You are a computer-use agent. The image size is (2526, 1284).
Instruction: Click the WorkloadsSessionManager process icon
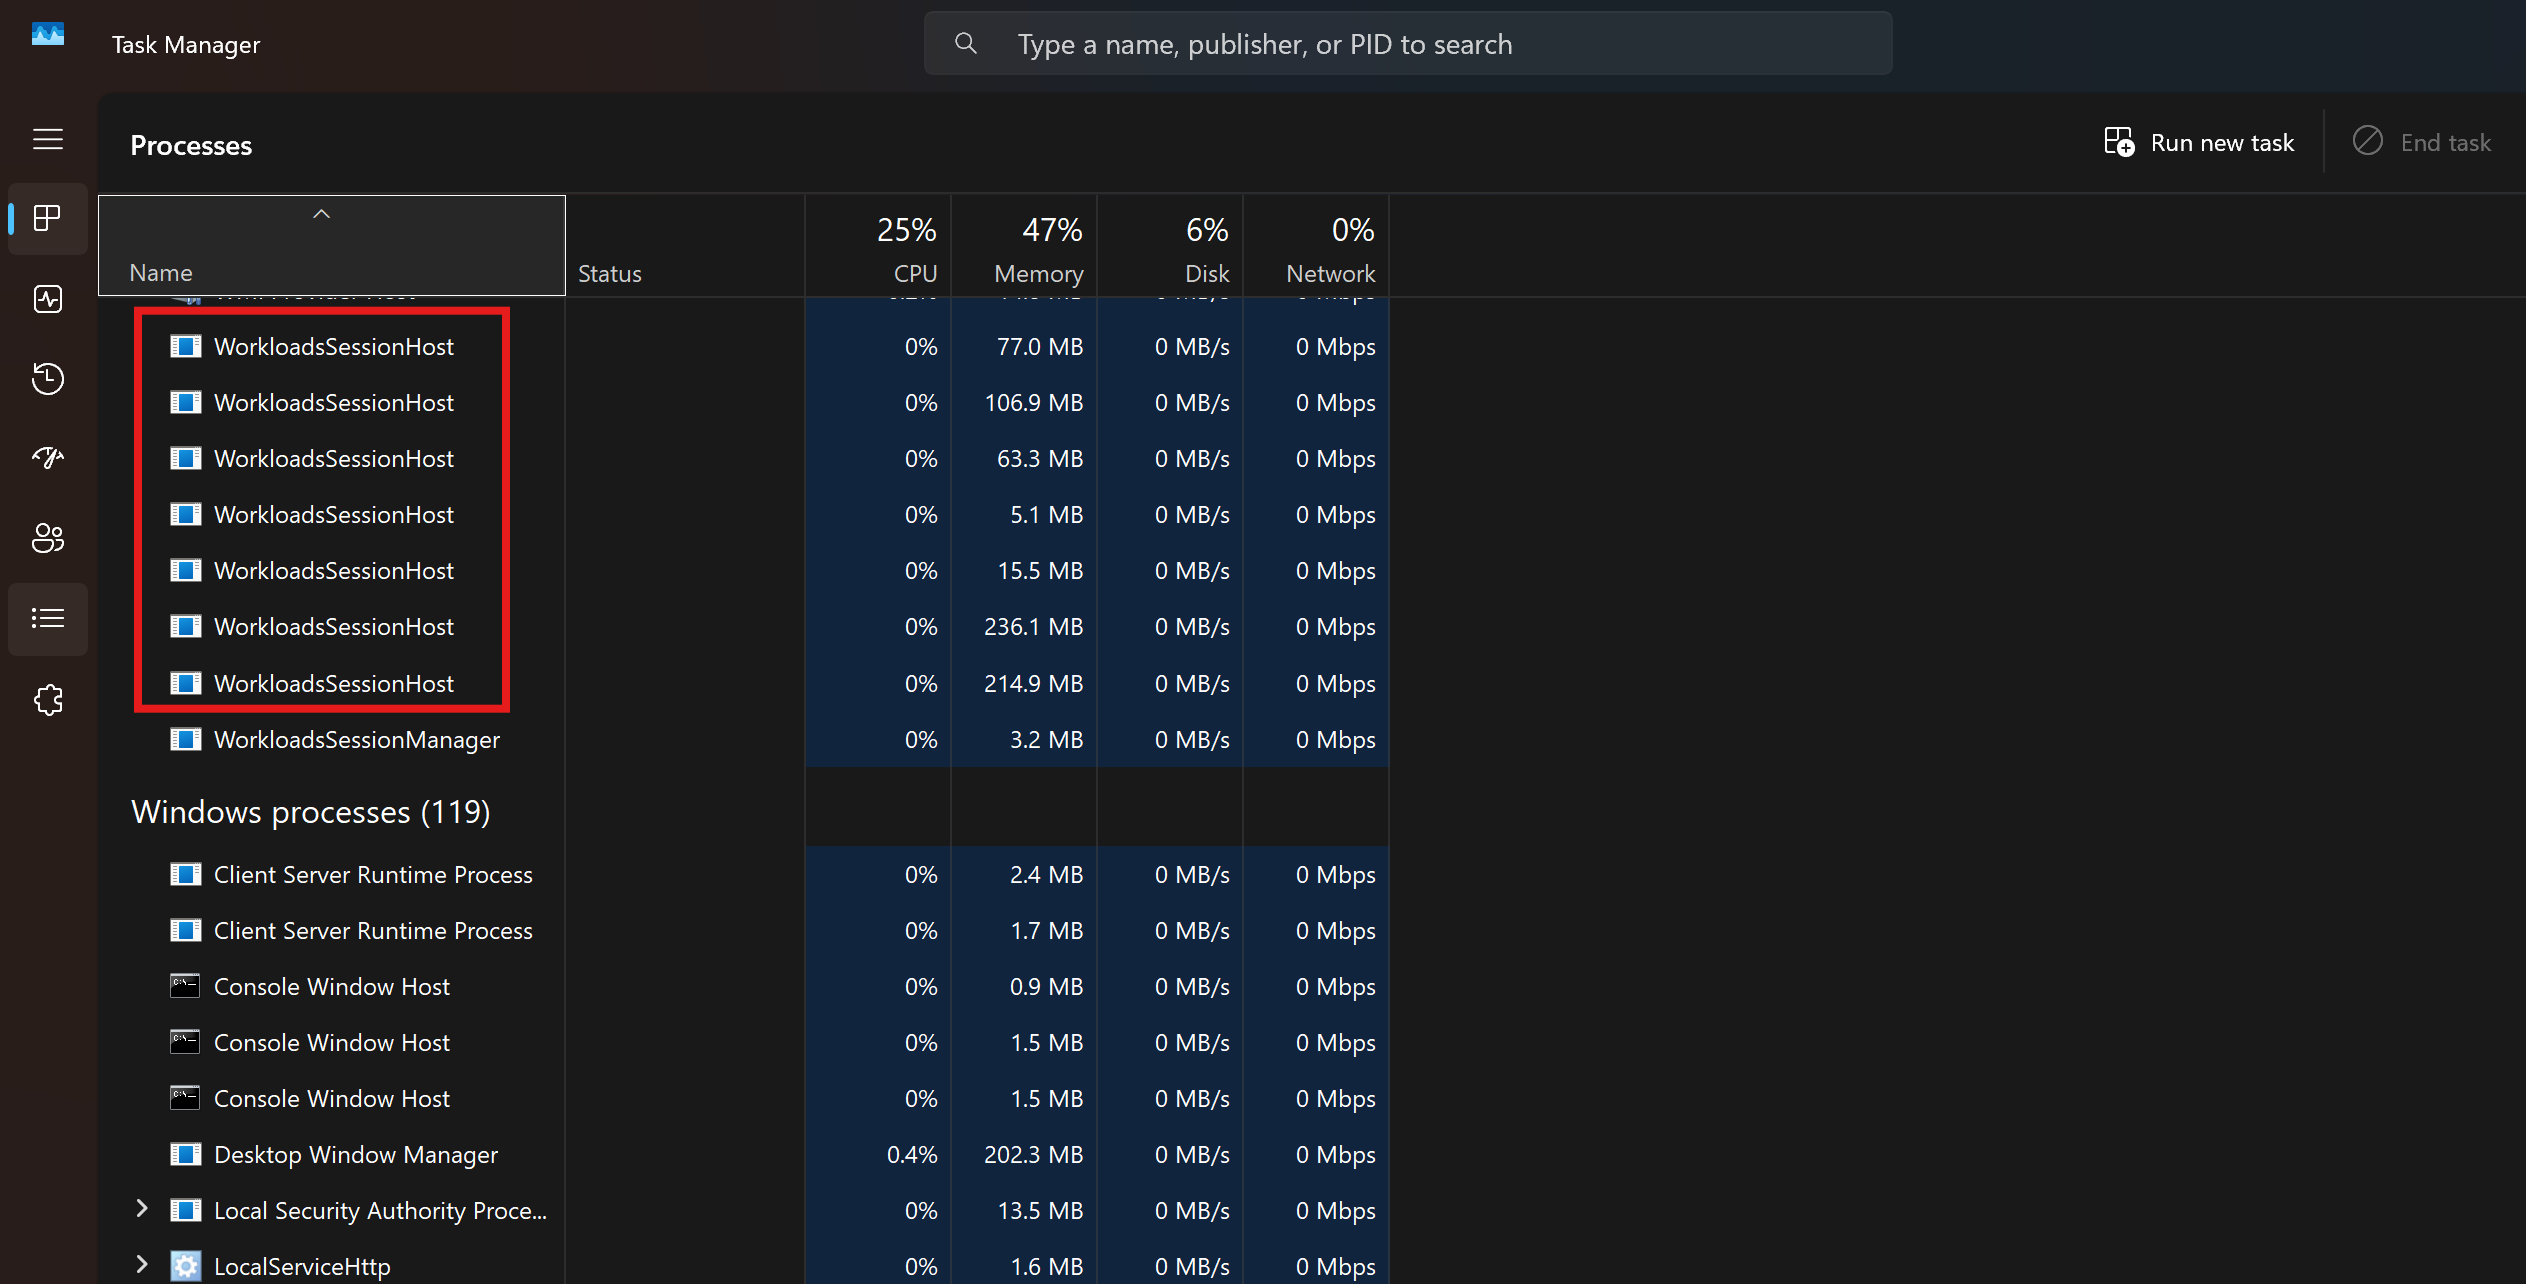click(x=186, y=739)
